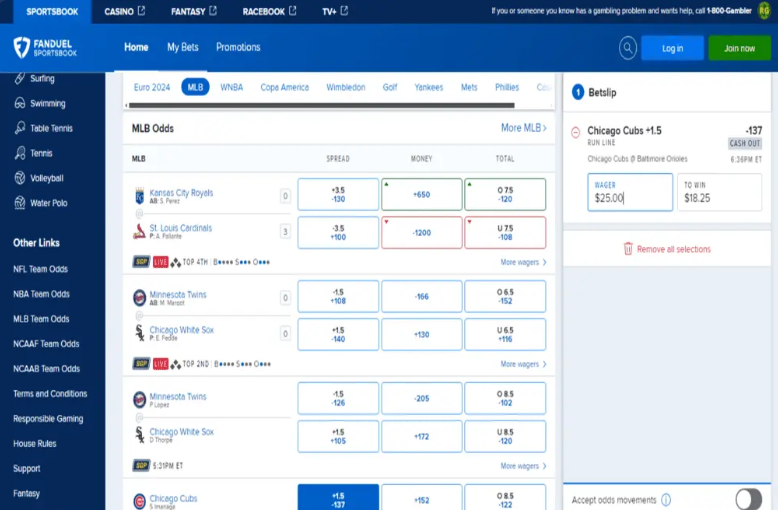This screenshot has height=510, width=778.
Task: Toggle Accept odds movements switch
Action: (x=748, y=499)
